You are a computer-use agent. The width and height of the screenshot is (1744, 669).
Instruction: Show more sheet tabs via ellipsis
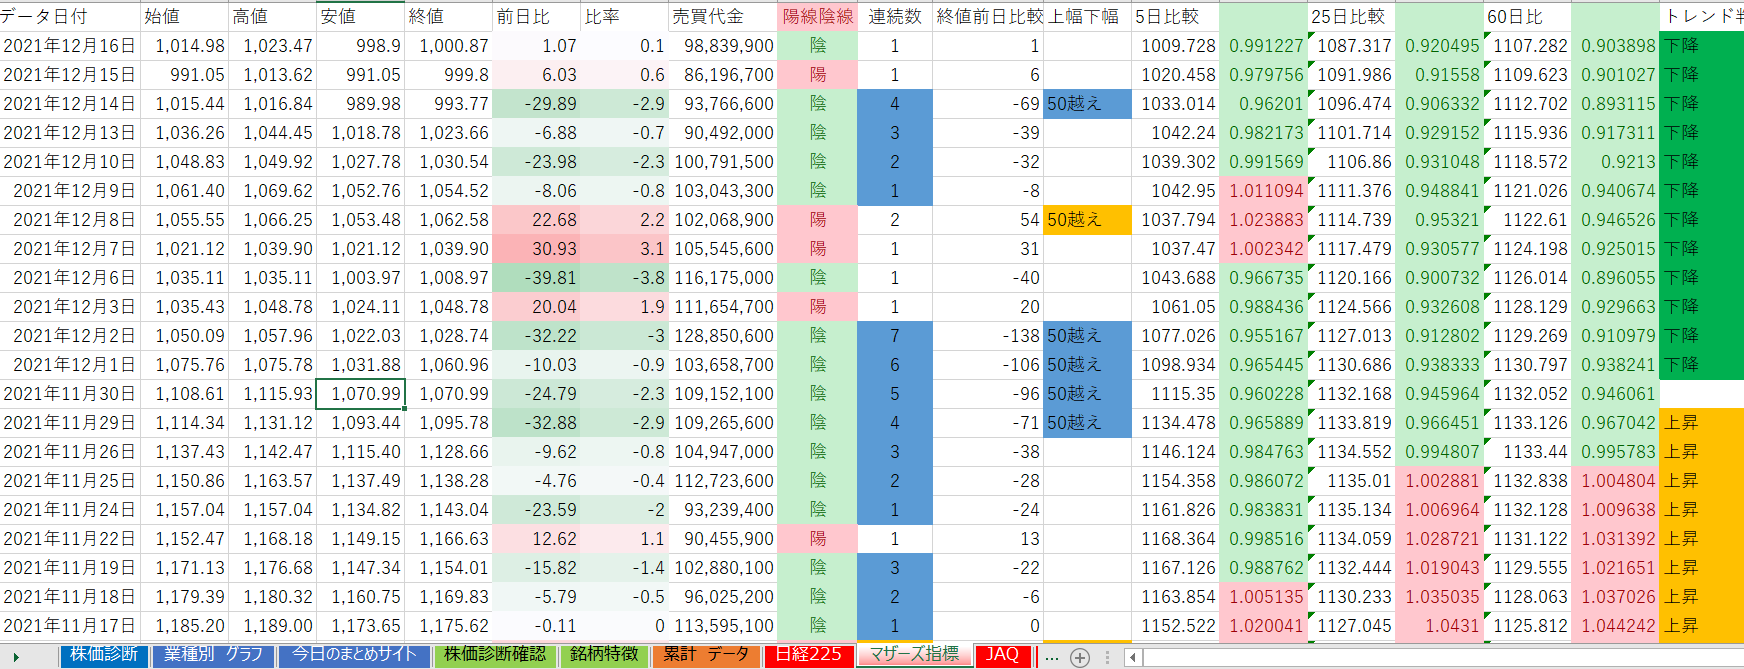(x=1051, y=657)
